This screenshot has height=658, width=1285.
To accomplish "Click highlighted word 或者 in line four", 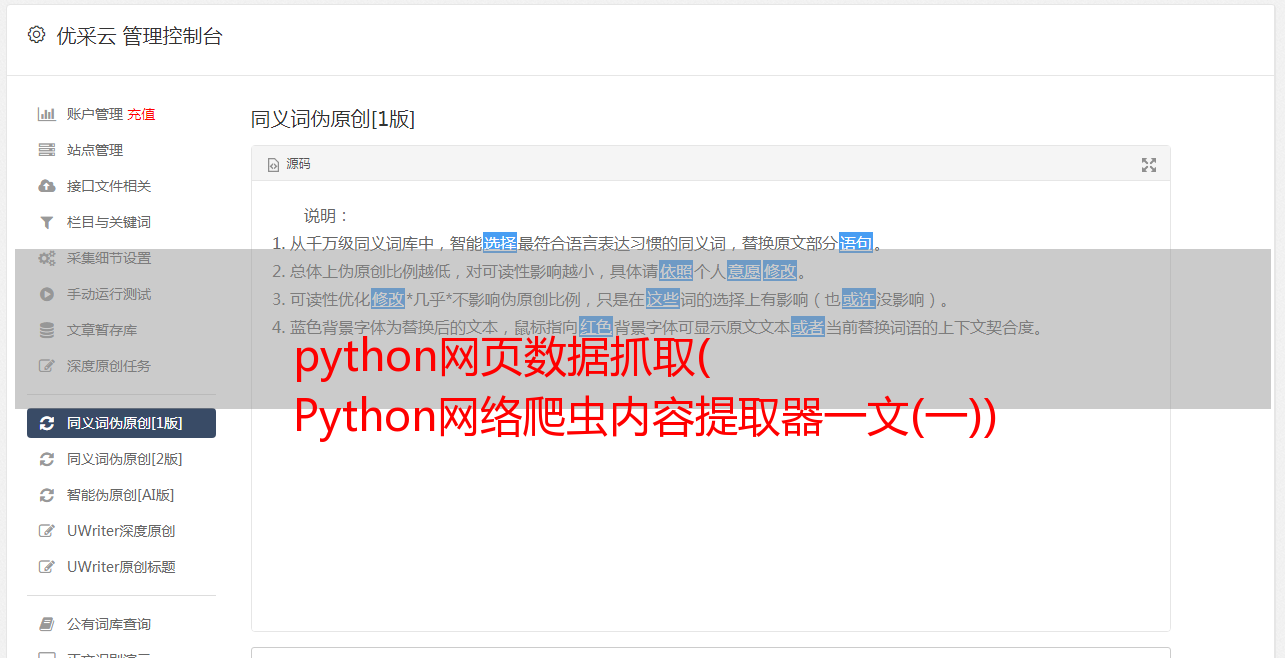I will 808,327.
